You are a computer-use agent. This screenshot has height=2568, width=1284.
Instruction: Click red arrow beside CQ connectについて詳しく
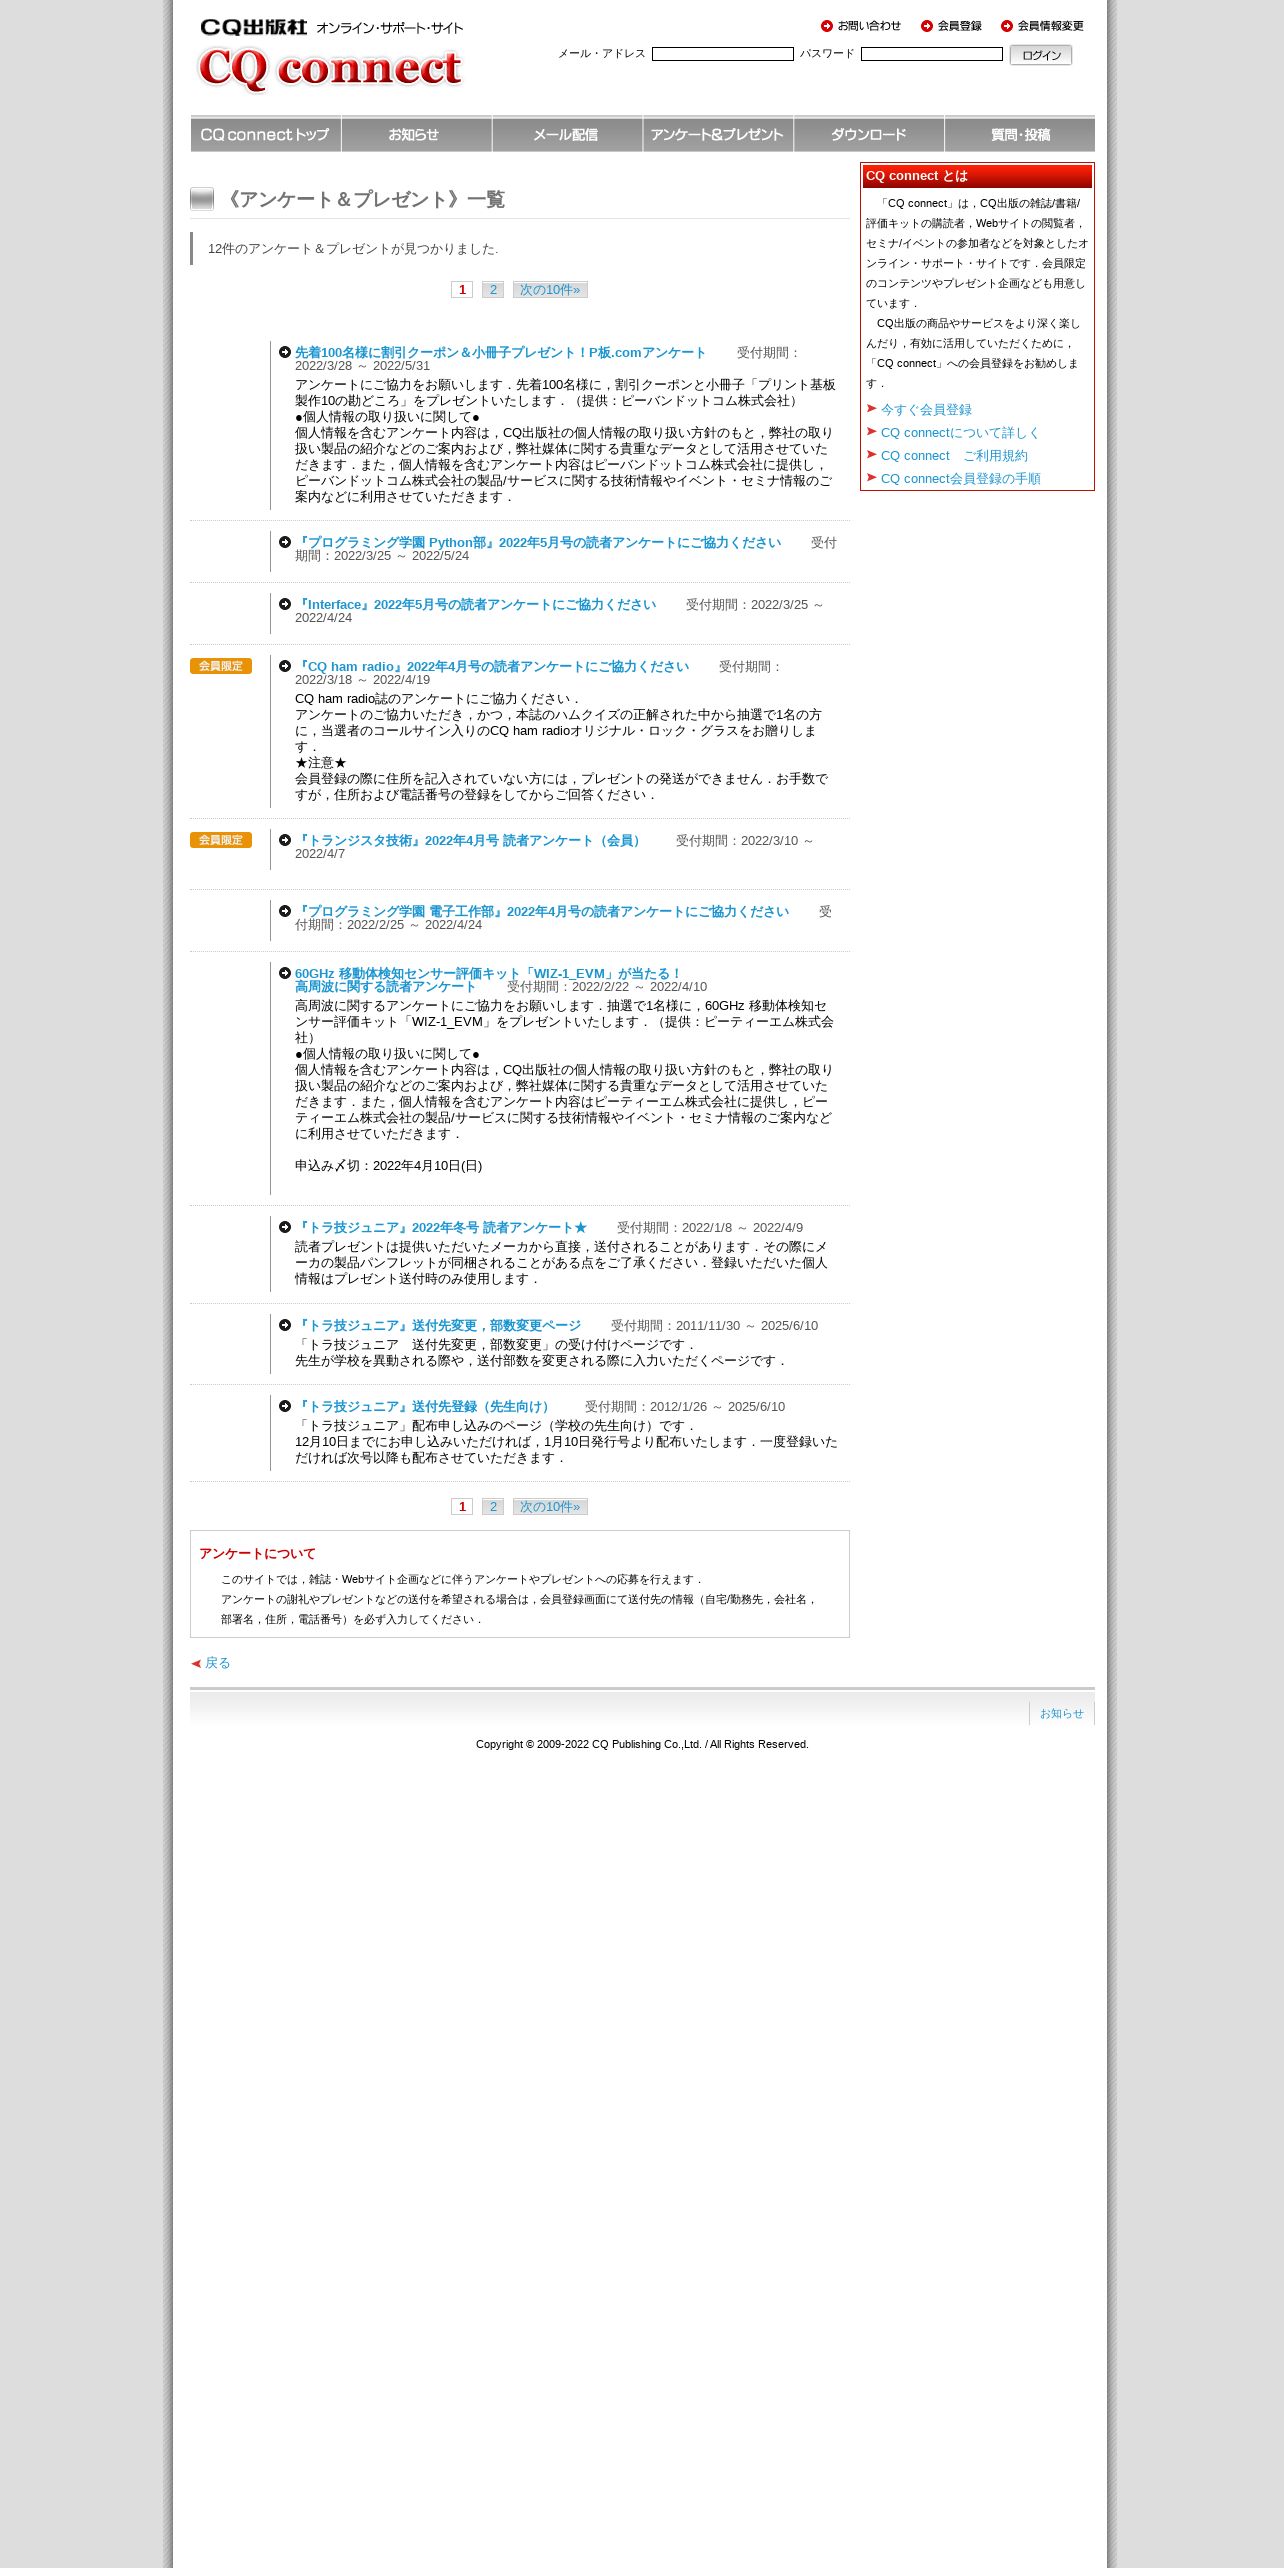click(x=871, y=431)
